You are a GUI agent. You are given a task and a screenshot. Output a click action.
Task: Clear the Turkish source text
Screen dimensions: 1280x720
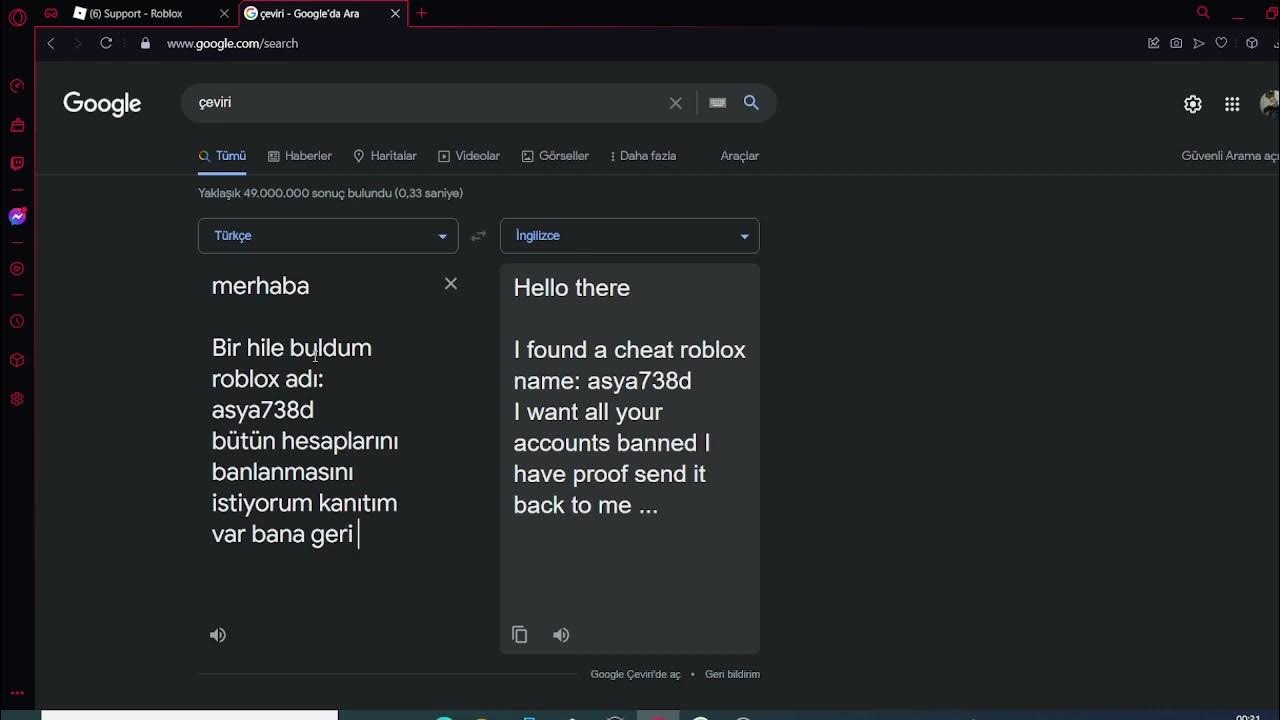[x=451, y=284]
